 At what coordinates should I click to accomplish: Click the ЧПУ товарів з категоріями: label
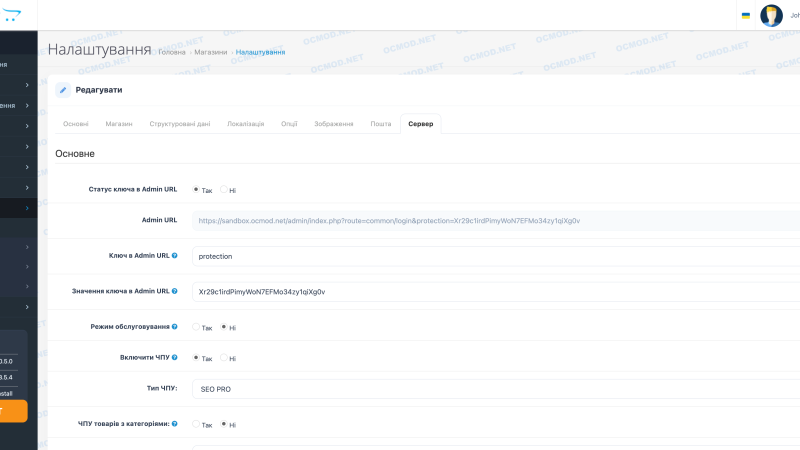(124, 424)
